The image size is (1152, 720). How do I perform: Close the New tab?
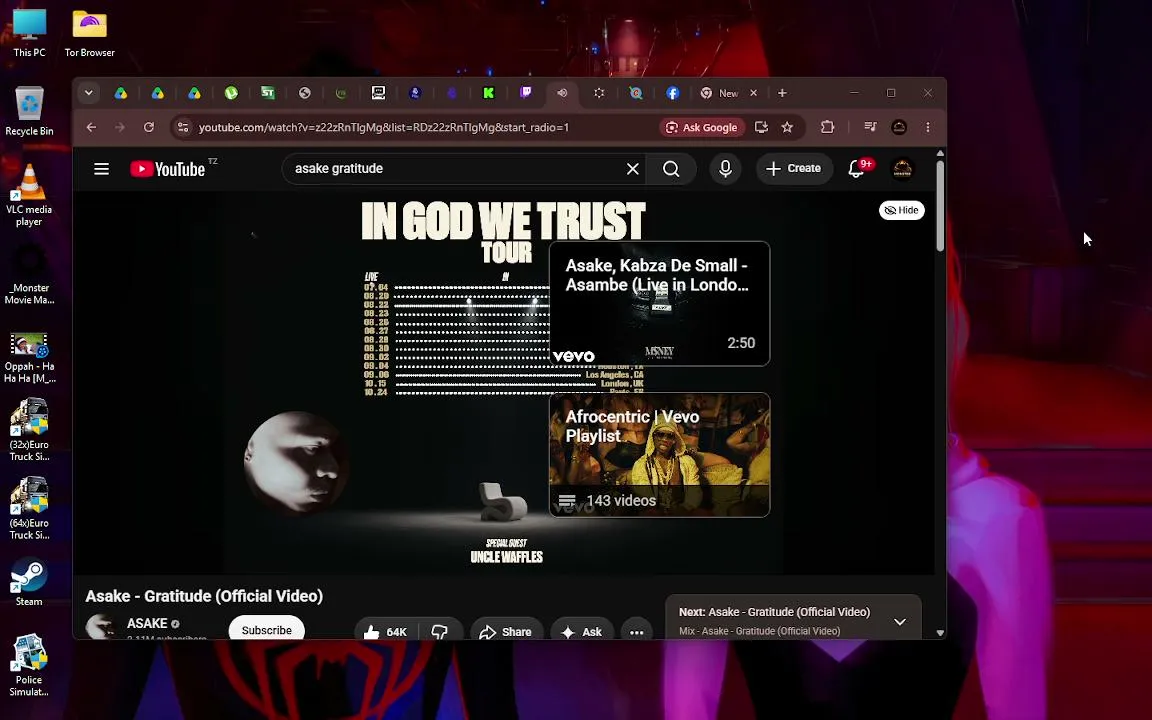point(753,93)
